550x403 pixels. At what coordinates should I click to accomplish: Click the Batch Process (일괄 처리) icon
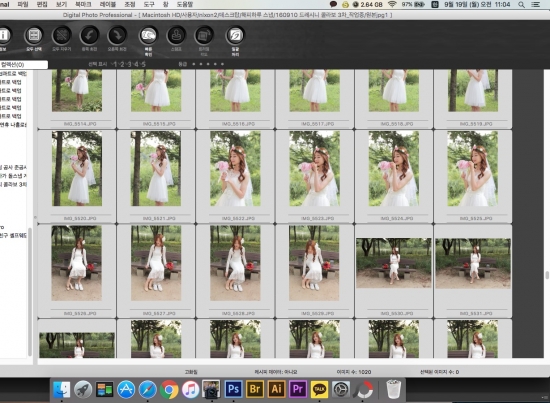(235, 35)
